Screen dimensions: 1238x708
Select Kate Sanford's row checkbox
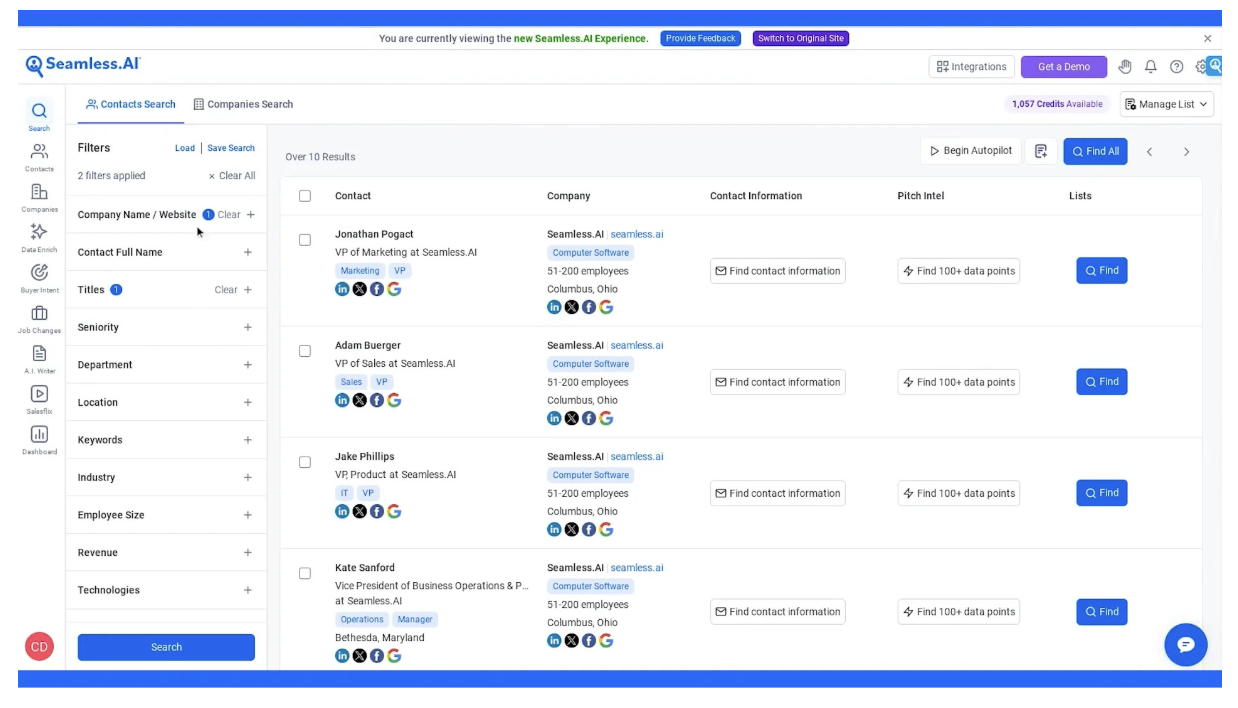pos(305,573)
